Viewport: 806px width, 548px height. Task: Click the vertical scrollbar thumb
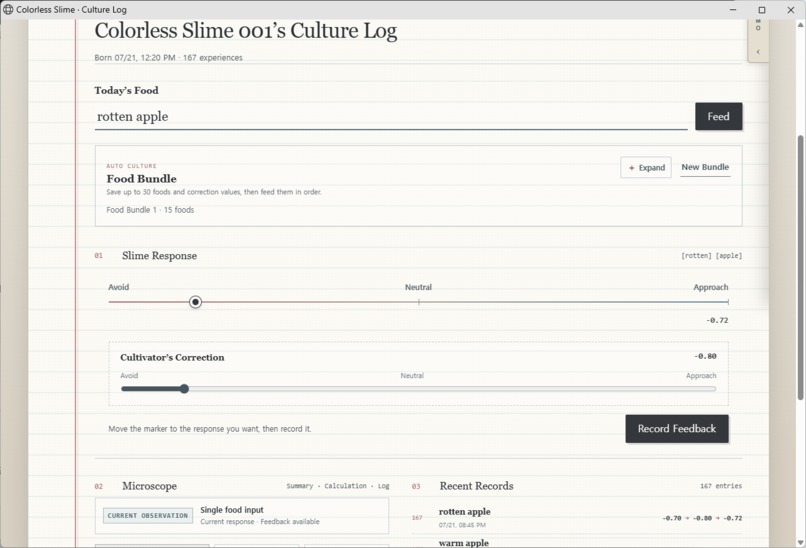click(800, 267)
